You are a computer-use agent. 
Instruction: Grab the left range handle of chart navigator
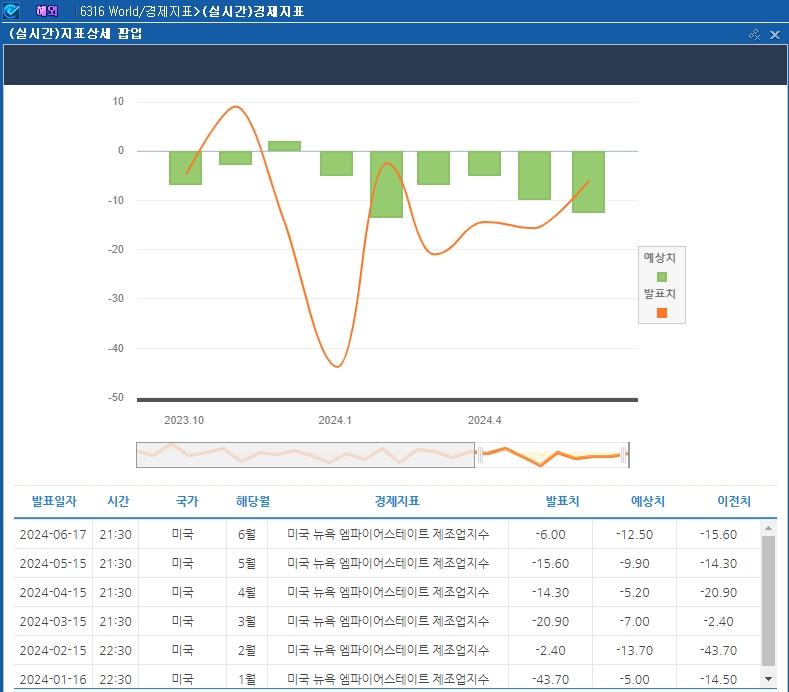(x=480, y=455)
